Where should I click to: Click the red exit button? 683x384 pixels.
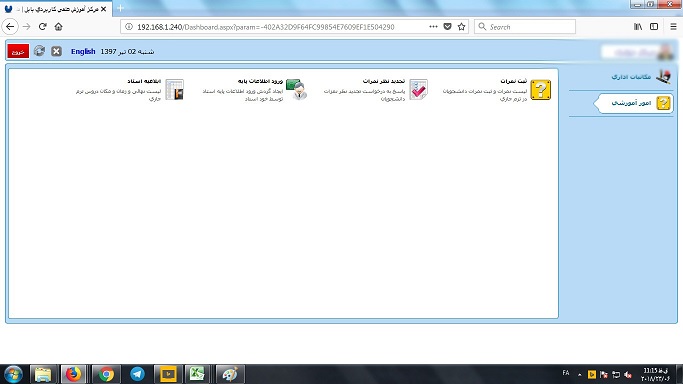18,51
